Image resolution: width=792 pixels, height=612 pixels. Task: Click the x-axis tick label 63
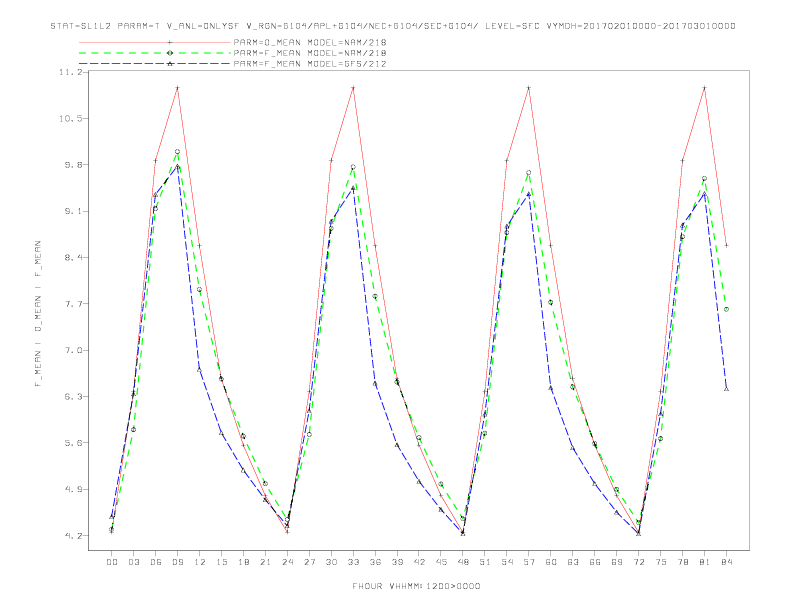(573, 562)
